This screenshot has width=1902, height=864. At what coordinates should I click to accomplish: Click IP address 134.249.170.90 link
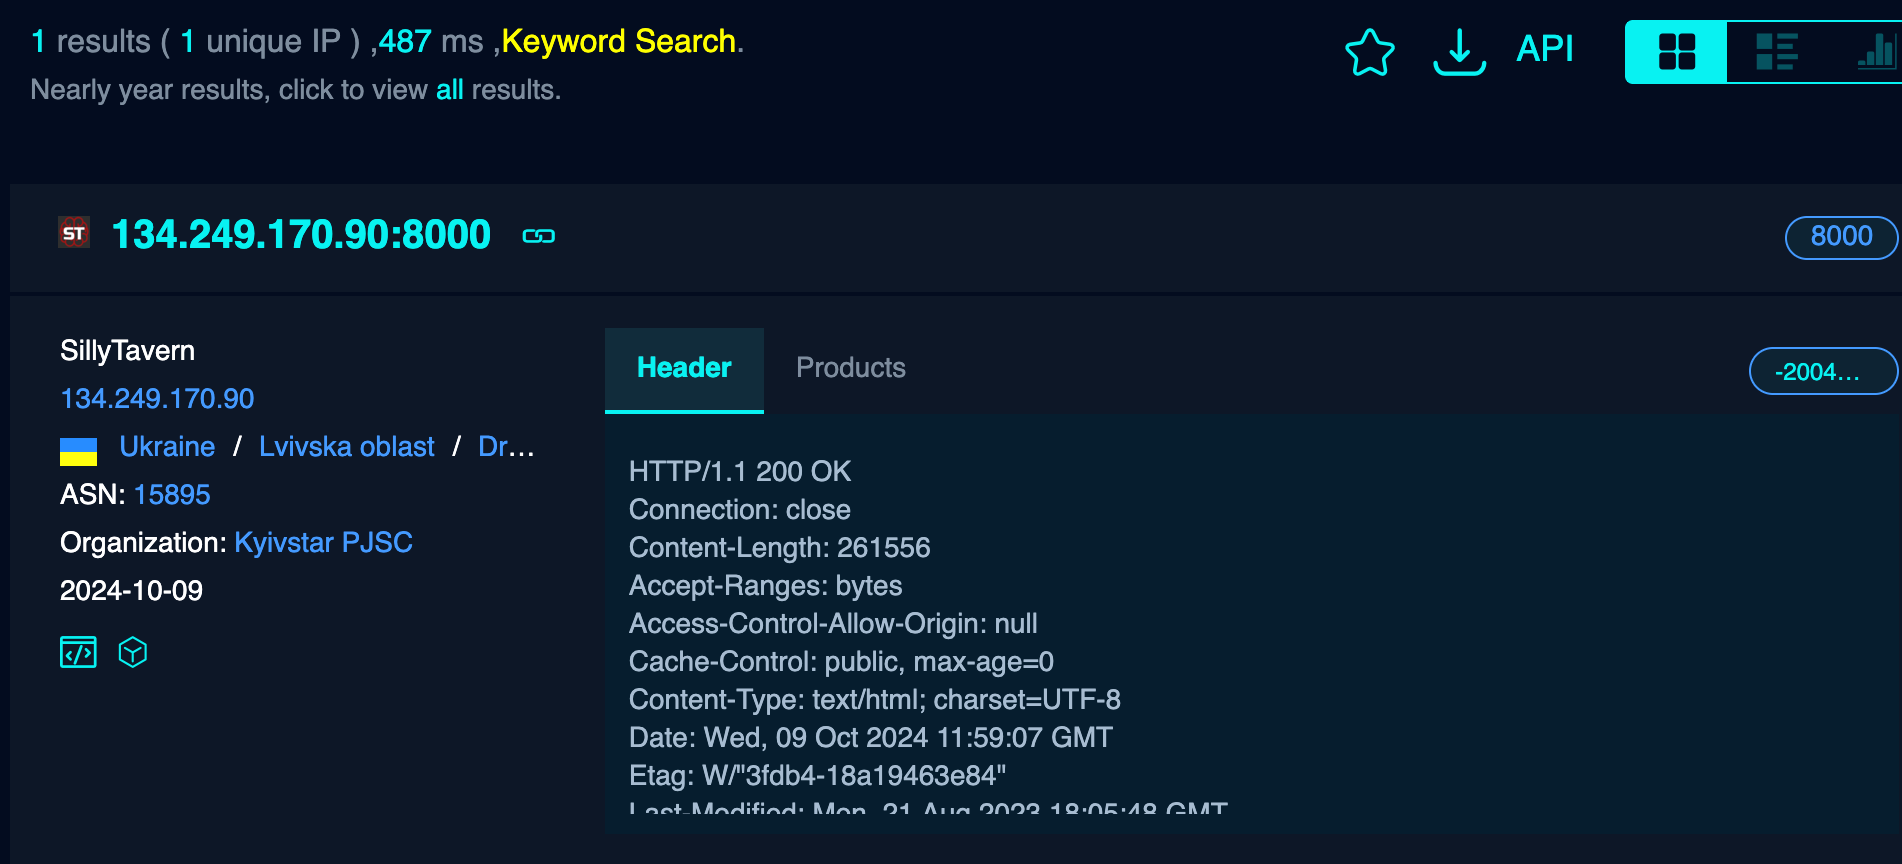pos(157,399)
